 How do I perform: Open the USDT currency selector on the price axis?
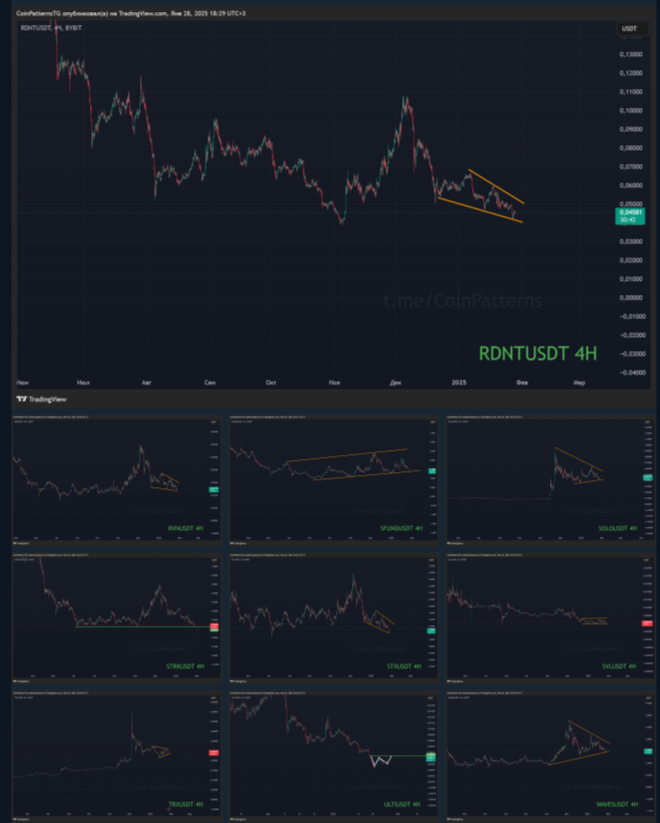[x=632, y=29]
